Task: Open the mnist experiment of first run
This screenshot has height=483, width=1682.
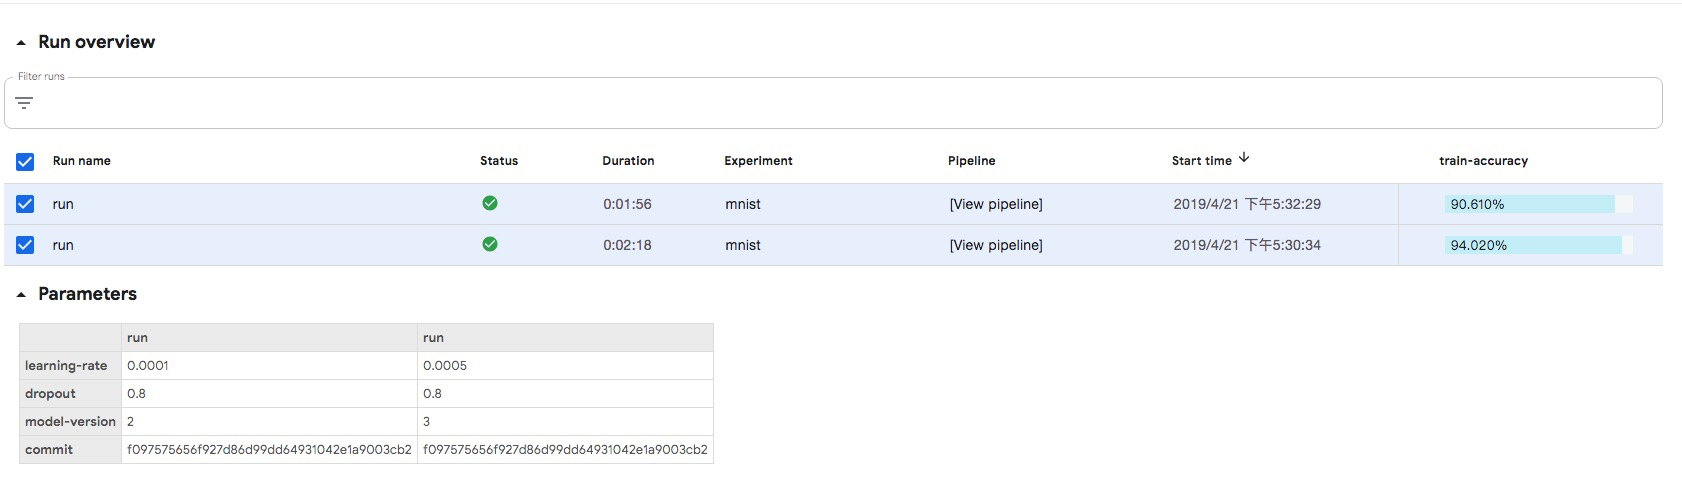Action: [742, 204]
